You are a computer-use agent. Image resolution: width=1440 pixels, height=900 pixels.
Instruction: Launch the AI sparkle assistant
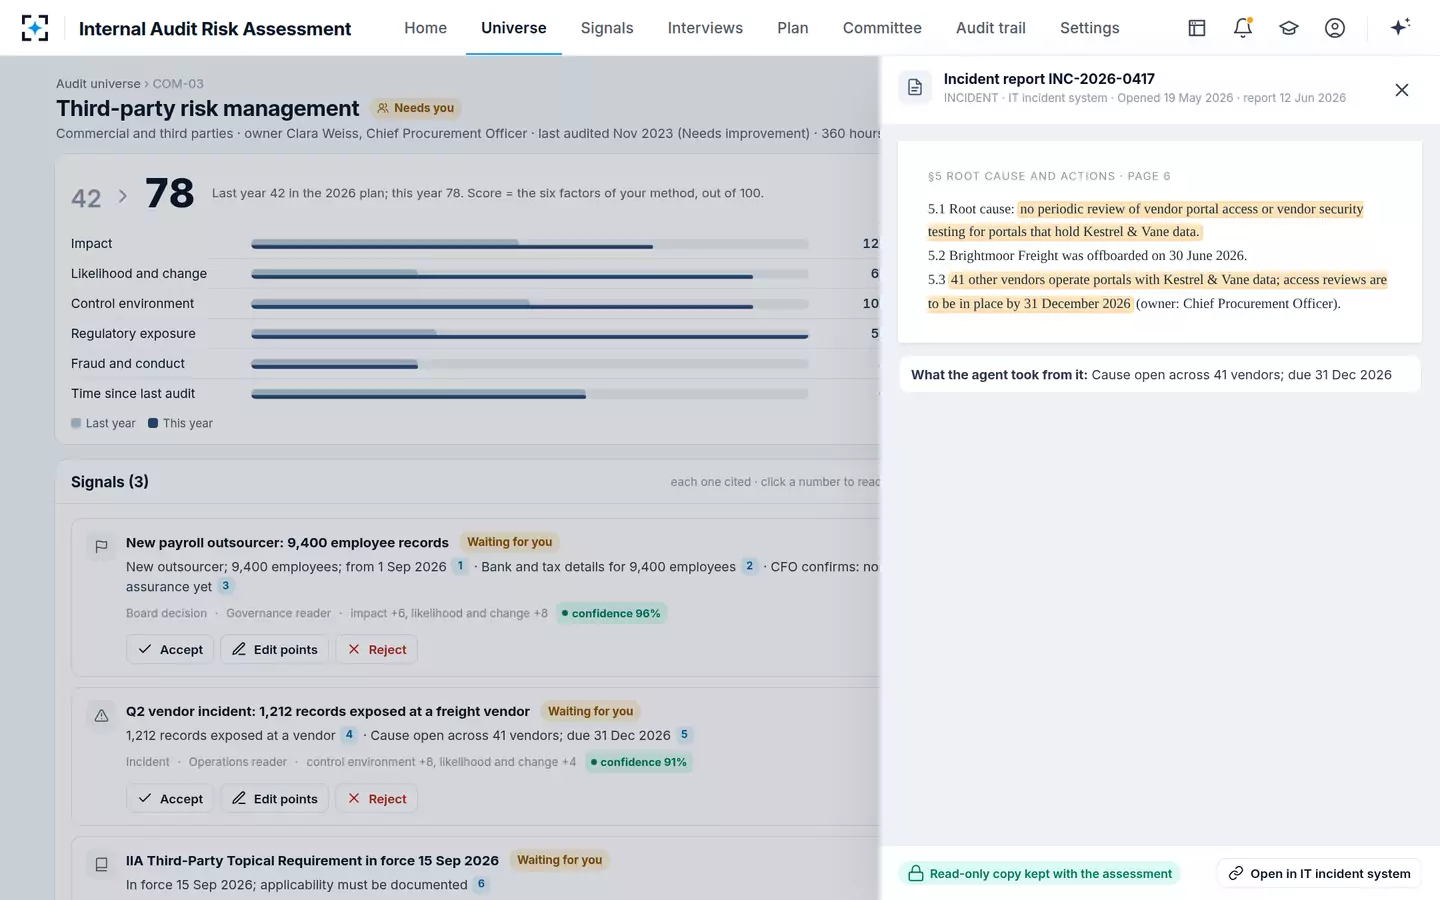pos(1400,27)
